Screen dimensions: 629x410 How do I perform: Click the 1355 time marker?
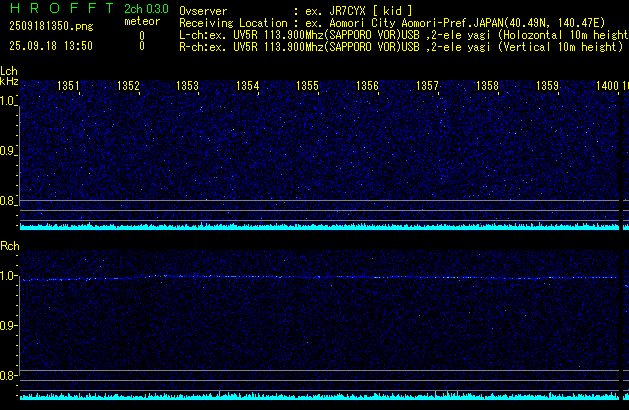click(307, 87)
